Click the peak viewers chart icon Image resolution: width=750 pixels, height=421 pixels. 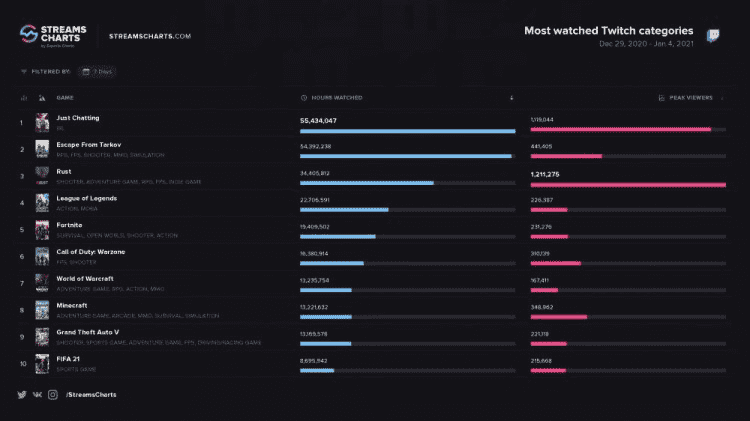click(x=662, y=98)
